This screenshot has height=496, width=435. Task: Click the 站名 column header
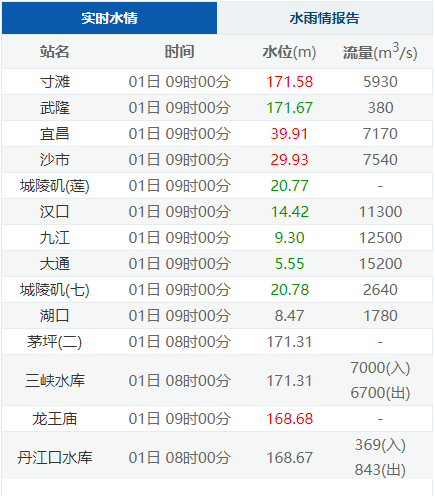(55, 52)
